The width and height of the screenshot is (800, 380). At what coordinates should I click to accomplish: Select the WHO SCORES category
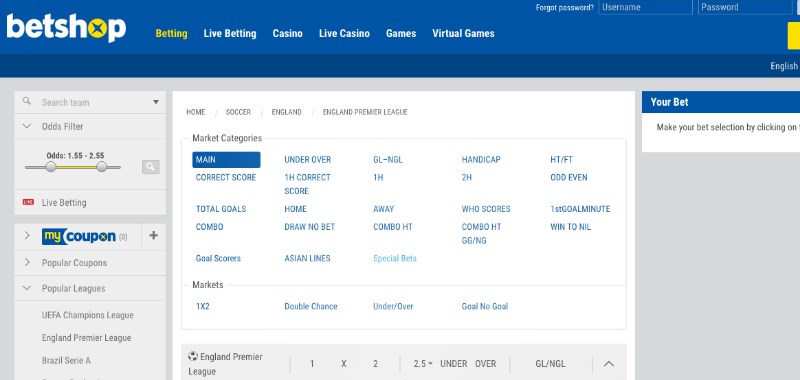click(486, 209)
